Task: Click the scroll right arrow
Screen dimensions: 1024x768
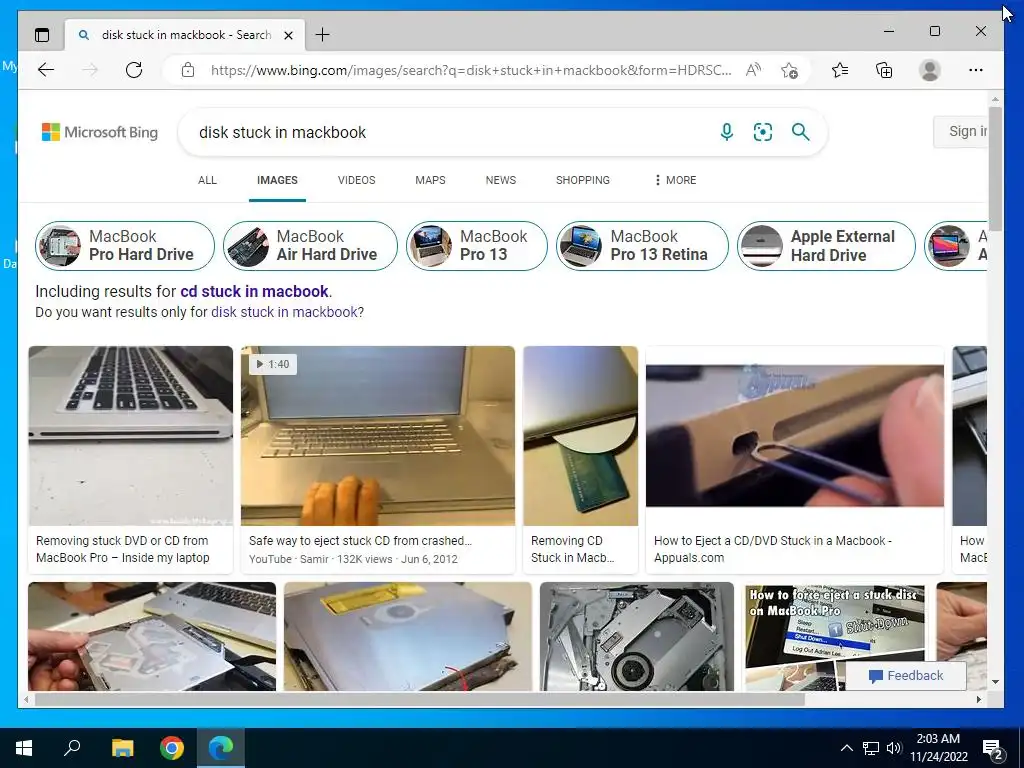Action: pyautogui.click(x=978, y=699)
